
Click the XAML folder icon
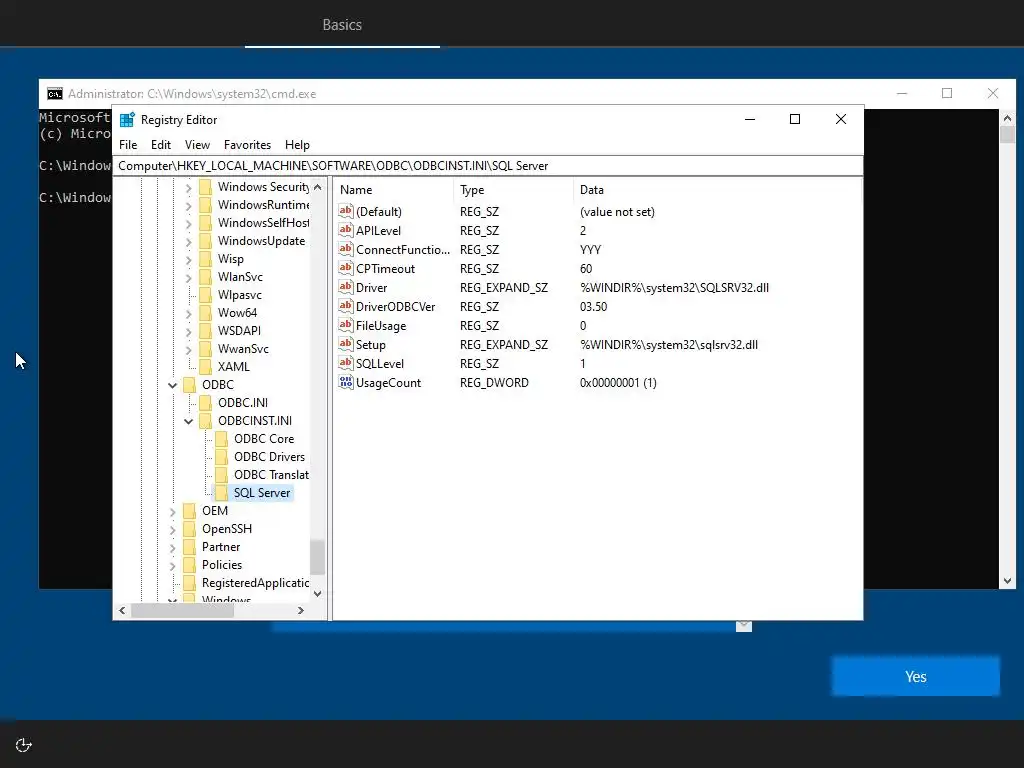point(206,367)
